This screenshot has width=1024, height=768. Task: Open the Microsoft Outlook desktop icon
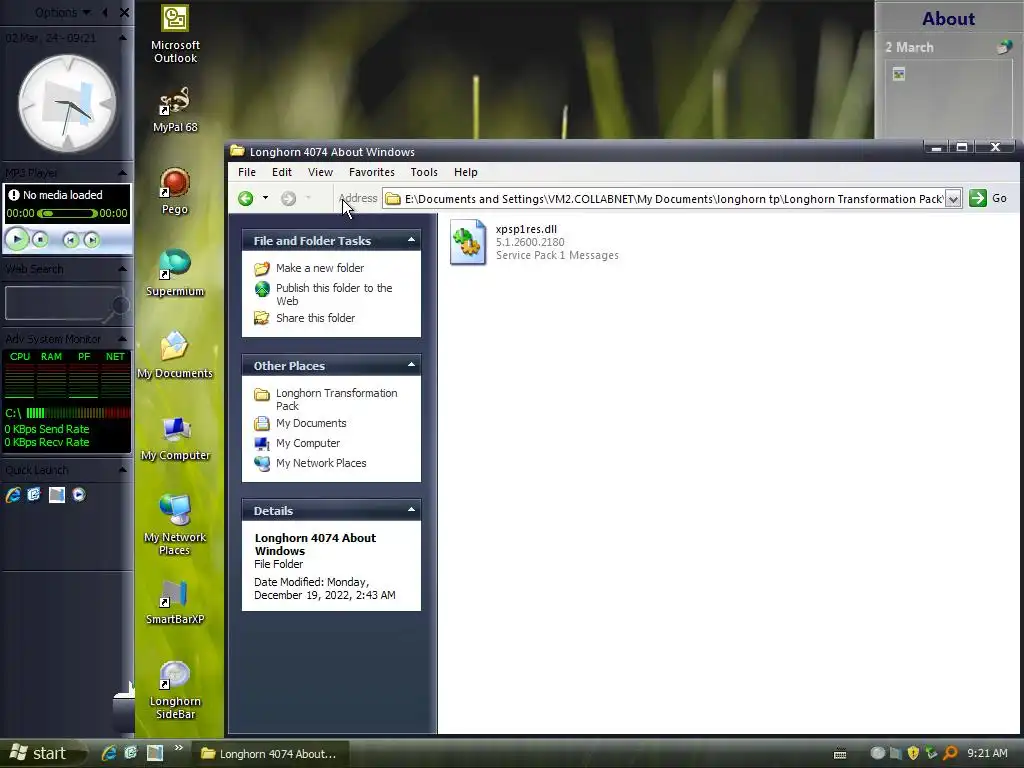175,34
